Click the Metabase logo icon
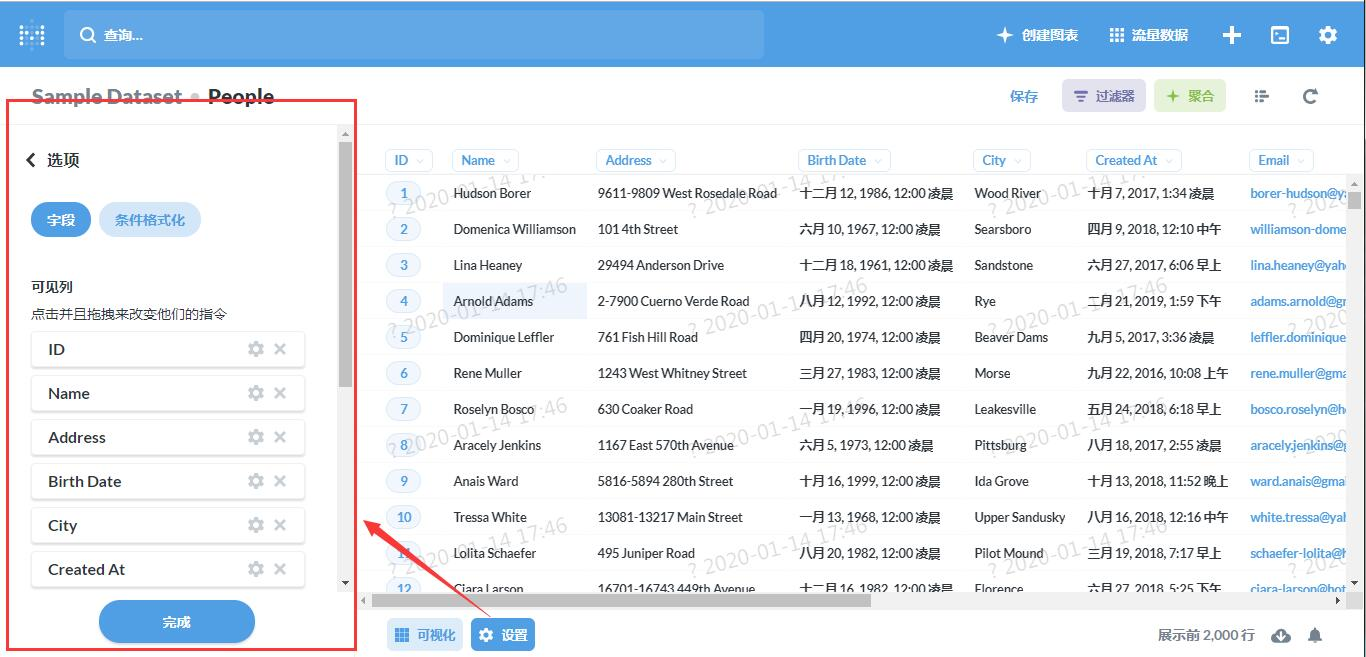This screenshot has height=657, width=1366. click(x=32, y=35)
